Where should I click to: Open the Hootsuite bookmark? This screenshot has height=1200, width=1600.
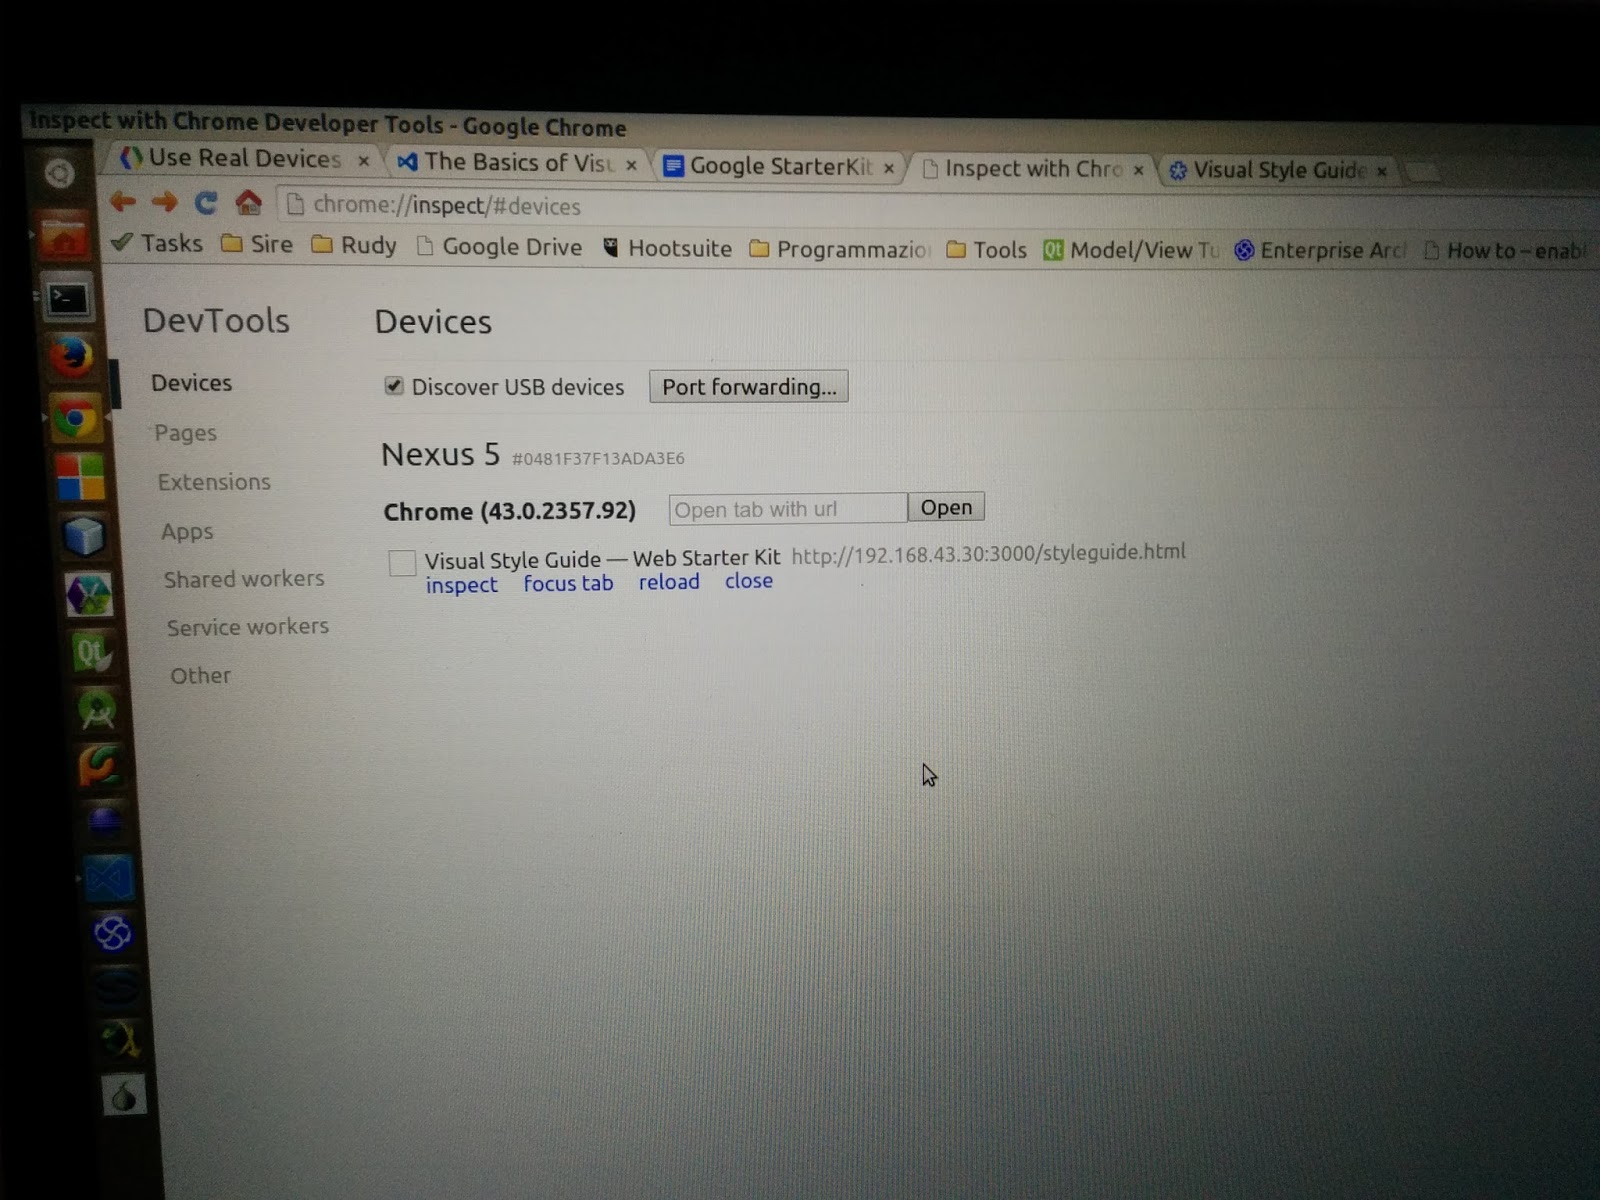pos(667,248)
